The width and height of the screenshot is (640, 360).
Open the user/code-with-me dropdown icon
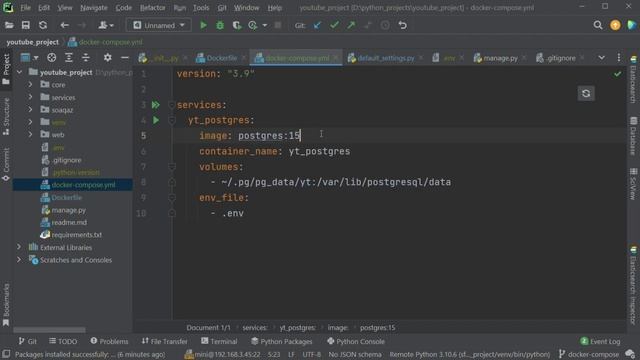click(x=106, y=25)
